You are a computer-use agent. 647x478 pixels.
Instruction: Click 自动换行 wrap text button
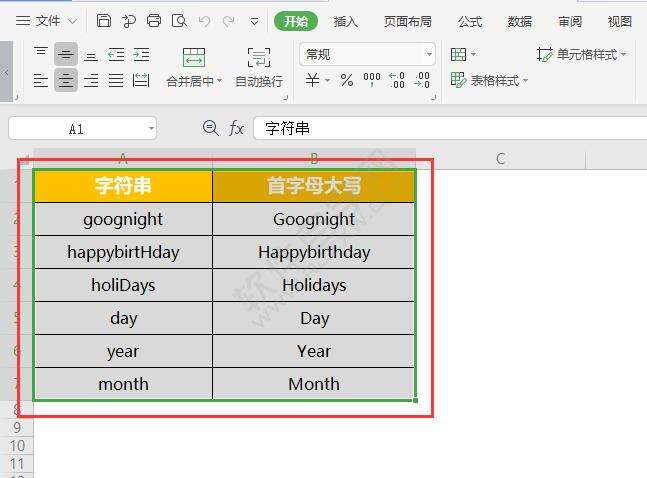click(x=259, y=68)
